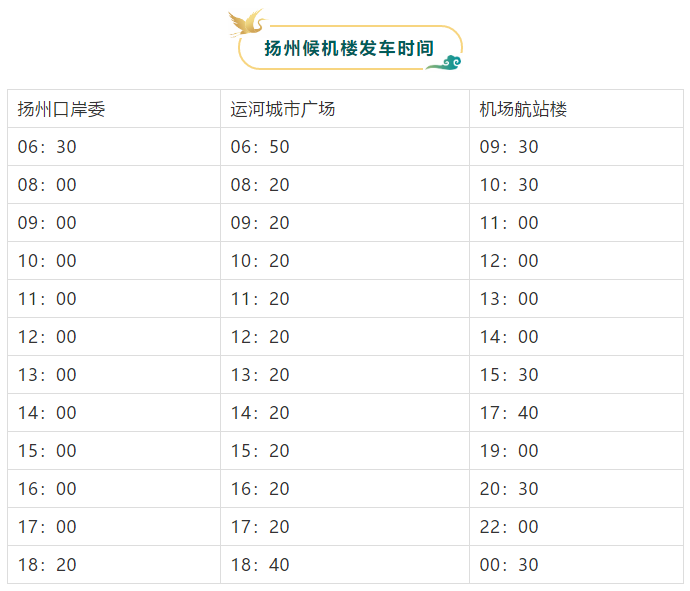The width and height of the screenshot is (690, 591).
Task: Select the 10:30 cell
Action: [x=576, y=185]
